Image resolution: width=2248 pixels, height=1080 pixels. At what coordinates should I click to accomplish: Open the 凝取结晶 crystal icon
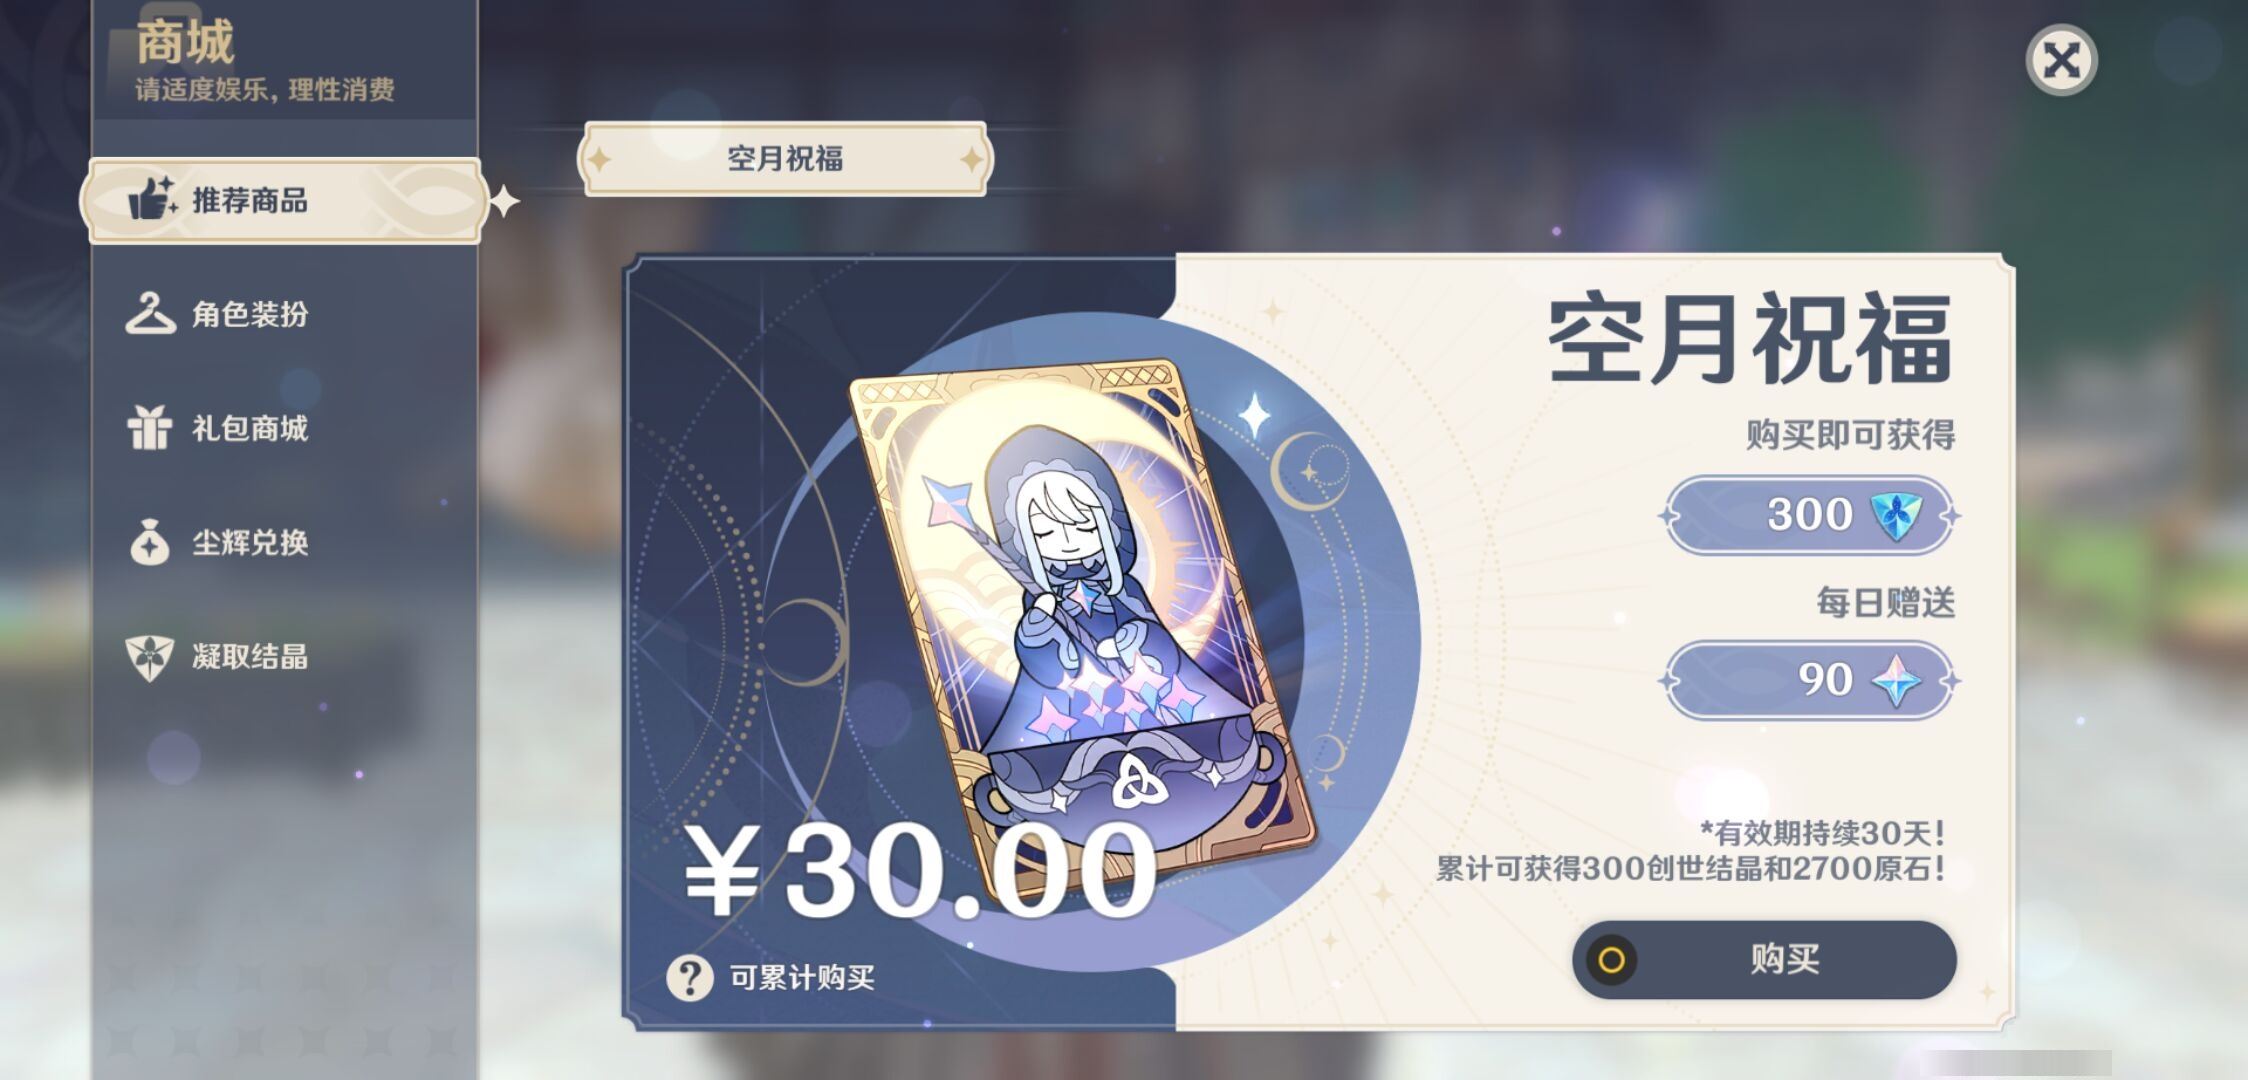click(x=150, y=657)
